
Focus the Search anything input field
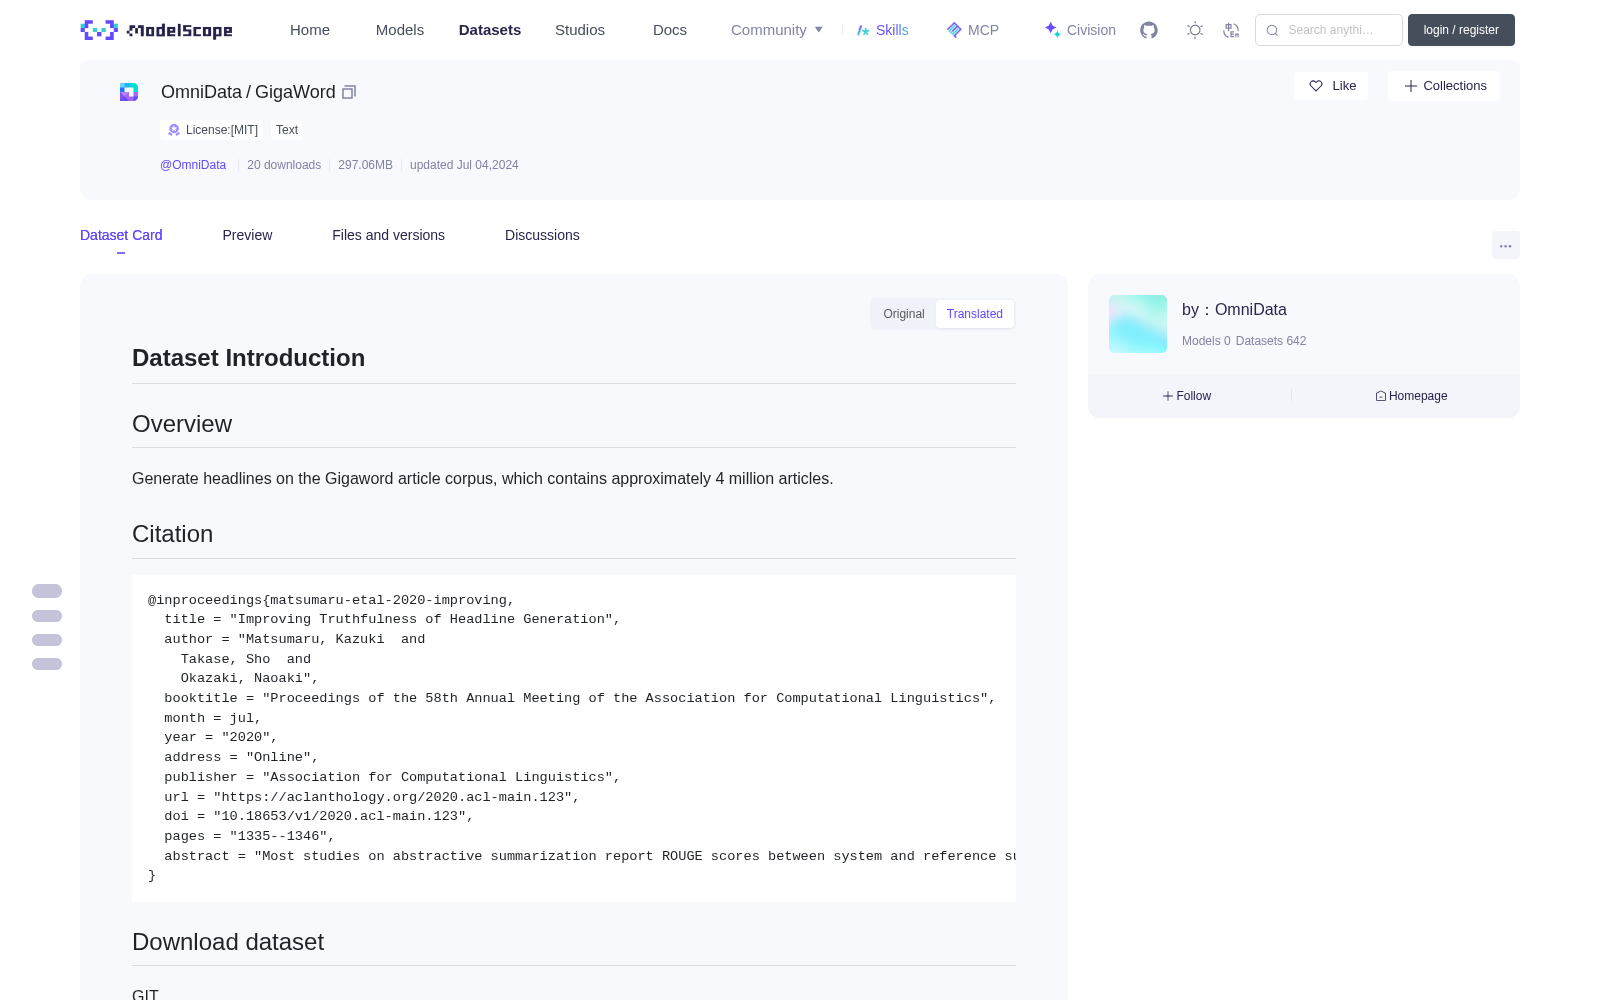pyautogui.click(x=1329, y=30)
